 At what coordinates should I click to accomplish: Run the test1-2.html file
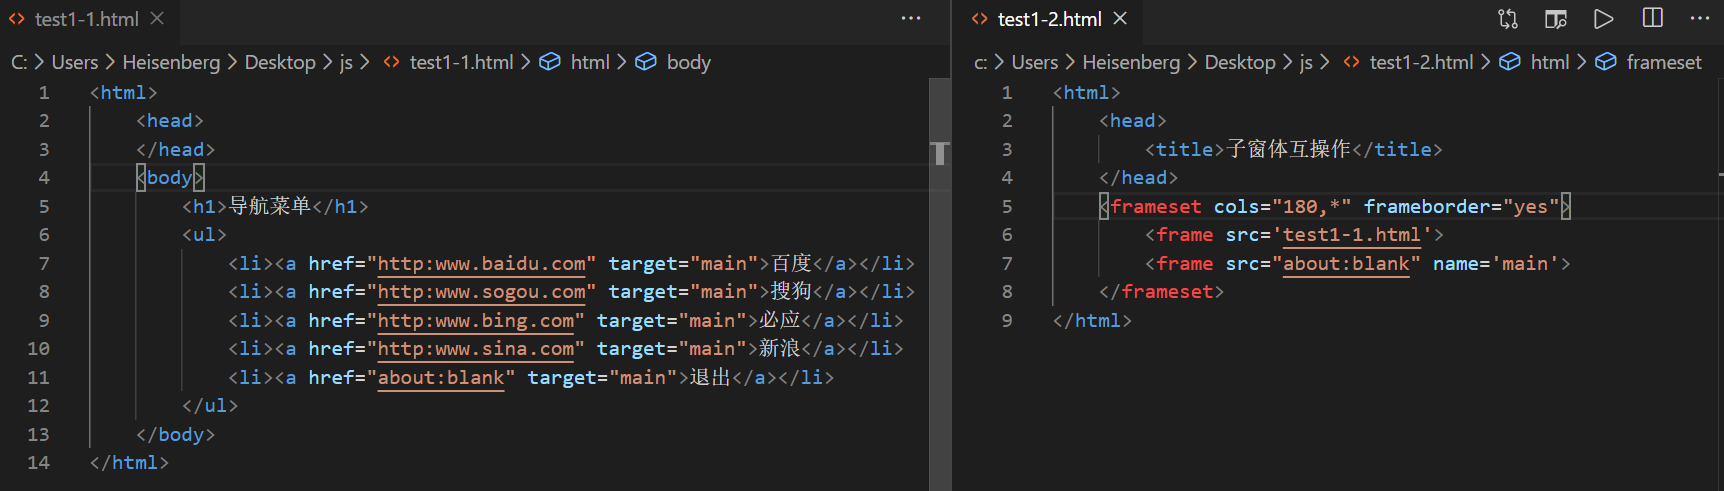pos(1603,19)
